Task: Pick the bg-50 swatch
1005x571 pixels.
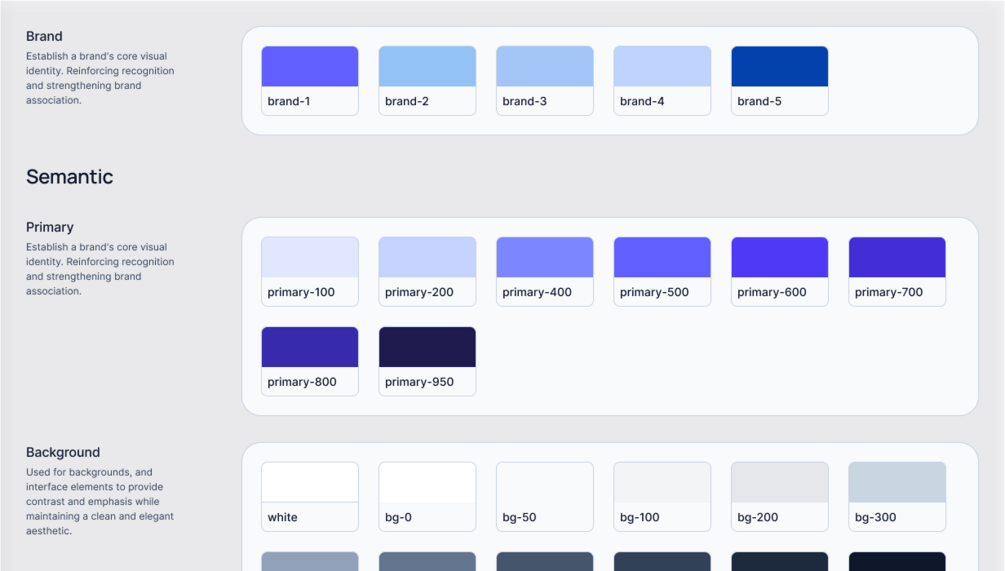Action: (545, 497)
